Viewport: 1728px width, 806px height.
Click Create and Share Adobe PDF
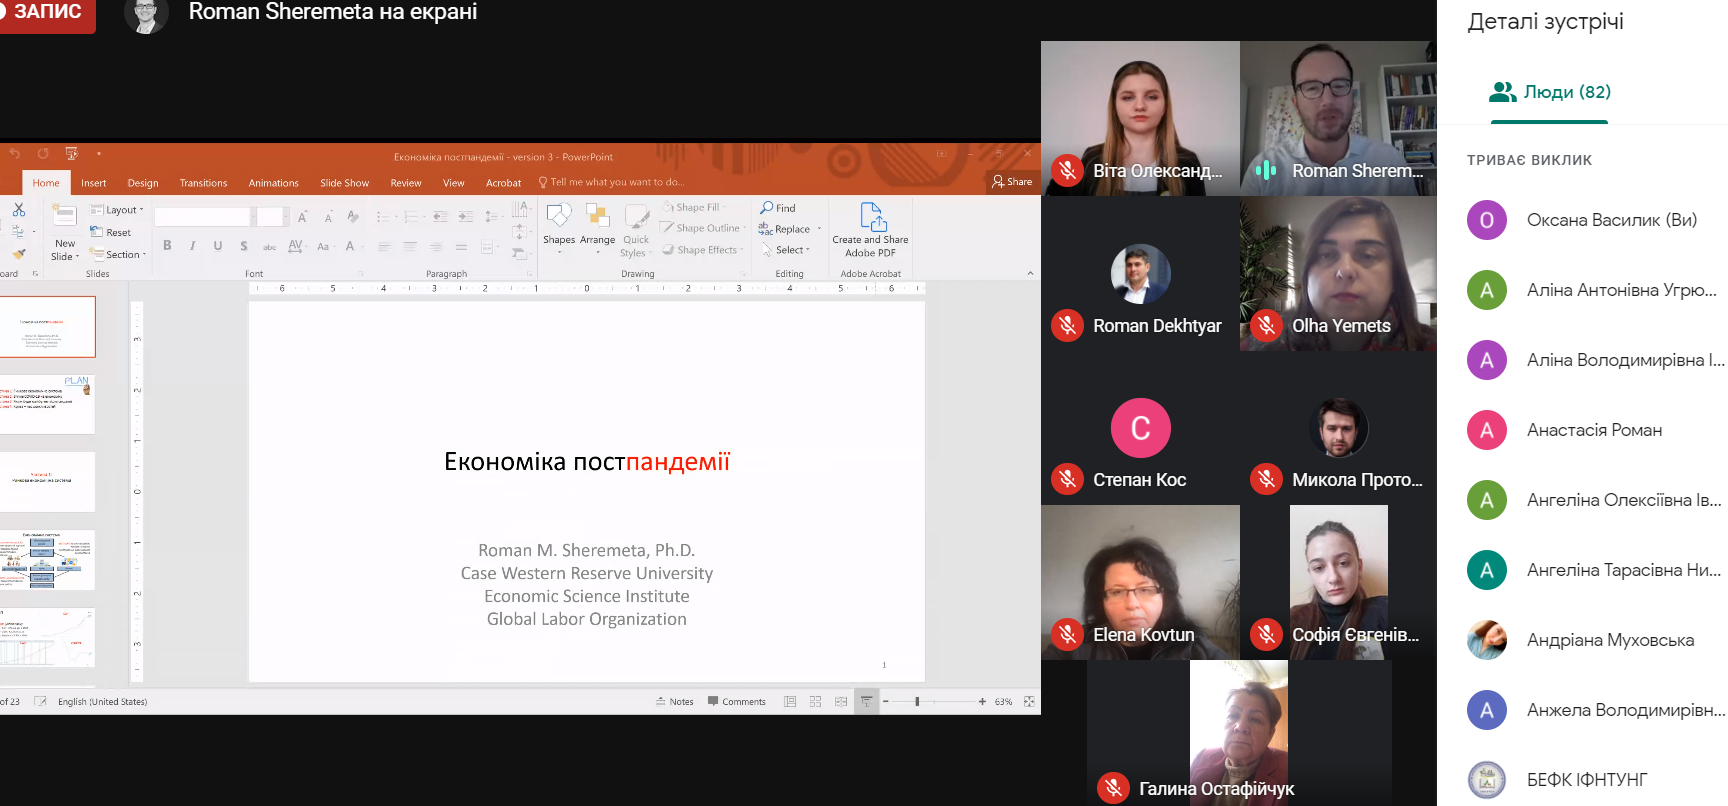[x=870, y=230]
